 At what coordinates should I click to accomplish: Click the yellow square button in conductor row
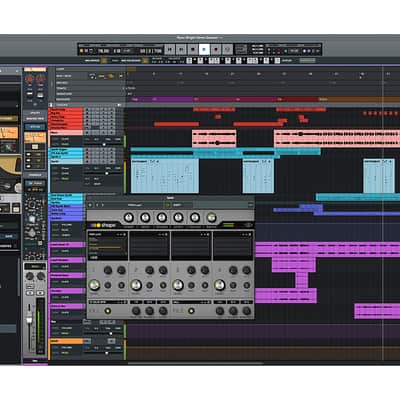coord(121,76)
